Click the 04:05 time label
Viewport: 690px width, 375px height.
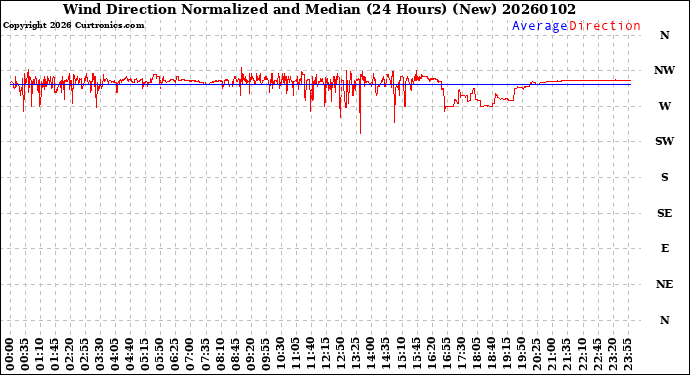[114, 354]
